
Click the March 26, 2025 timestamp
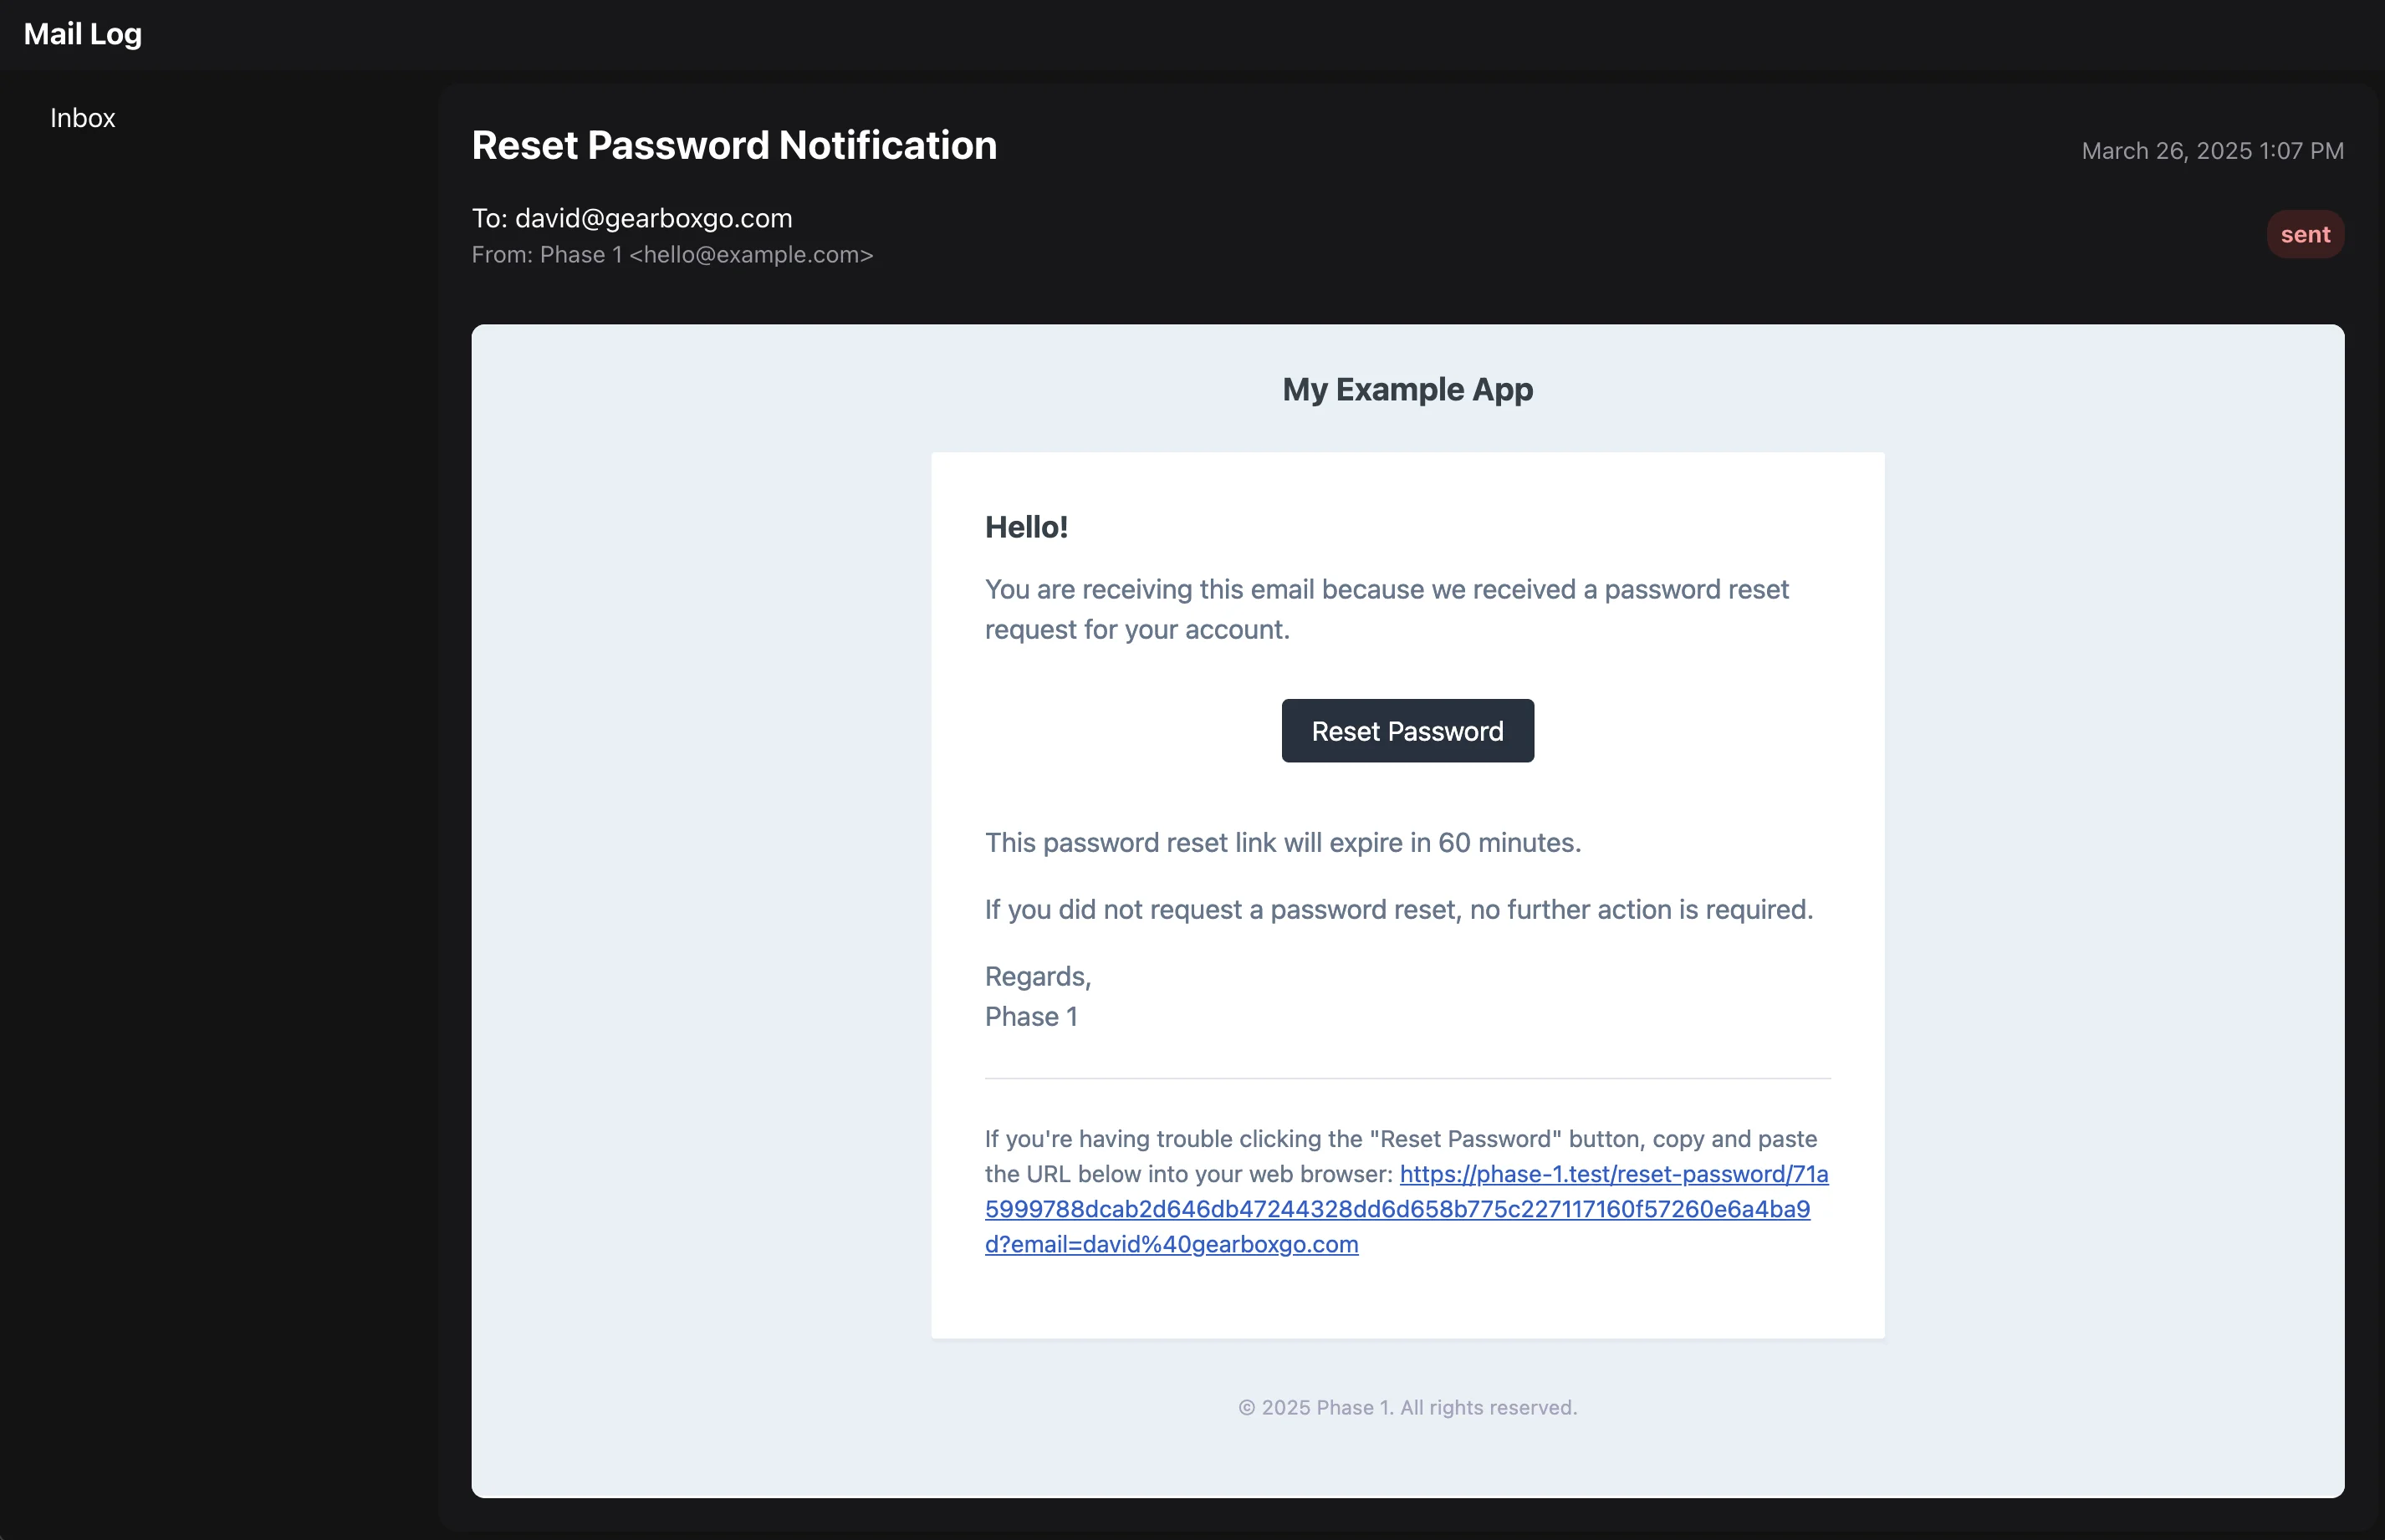2212,151
